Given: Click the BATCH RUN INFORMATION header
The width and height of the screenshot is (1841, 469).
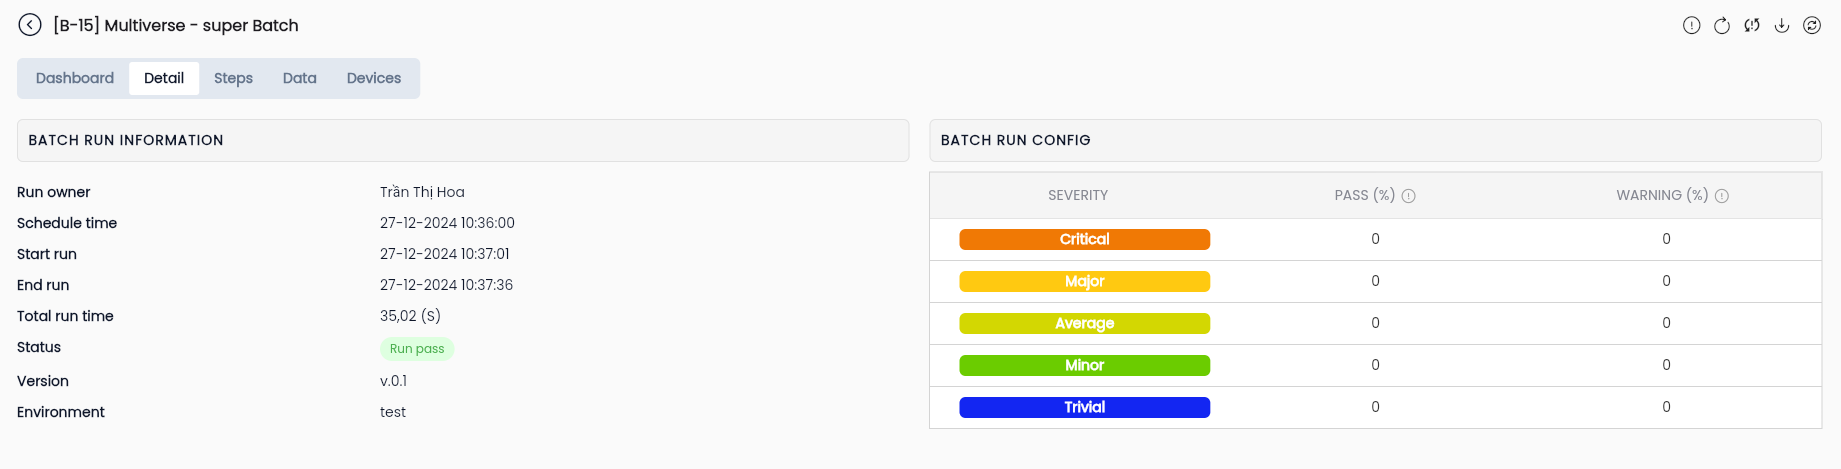Looking at the screenshot, I should (x=463, y=140).
